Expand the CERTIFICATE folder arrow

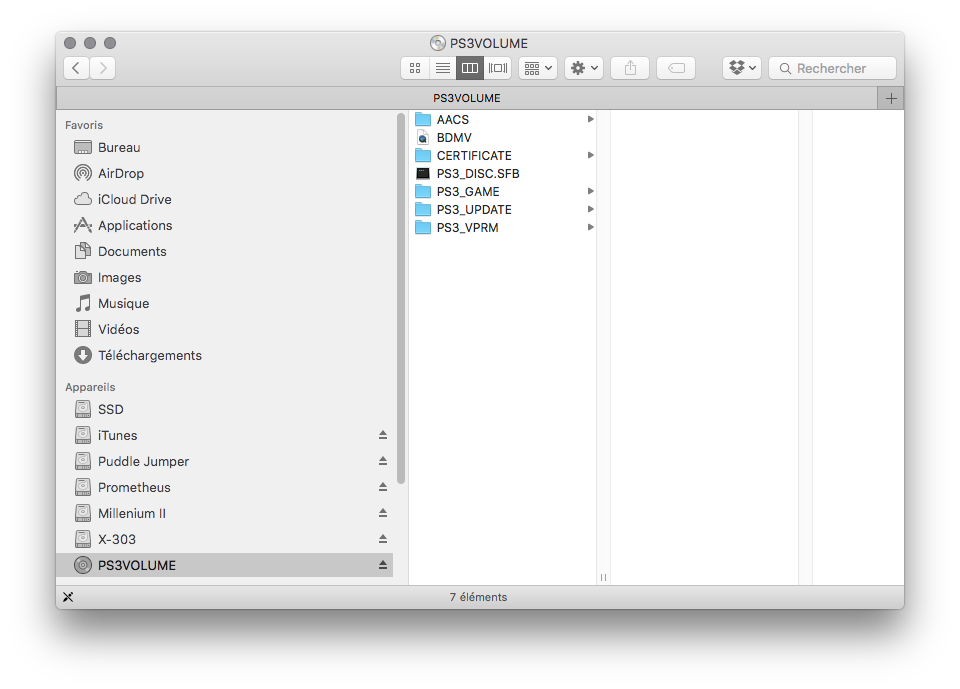tap(591, 155)
